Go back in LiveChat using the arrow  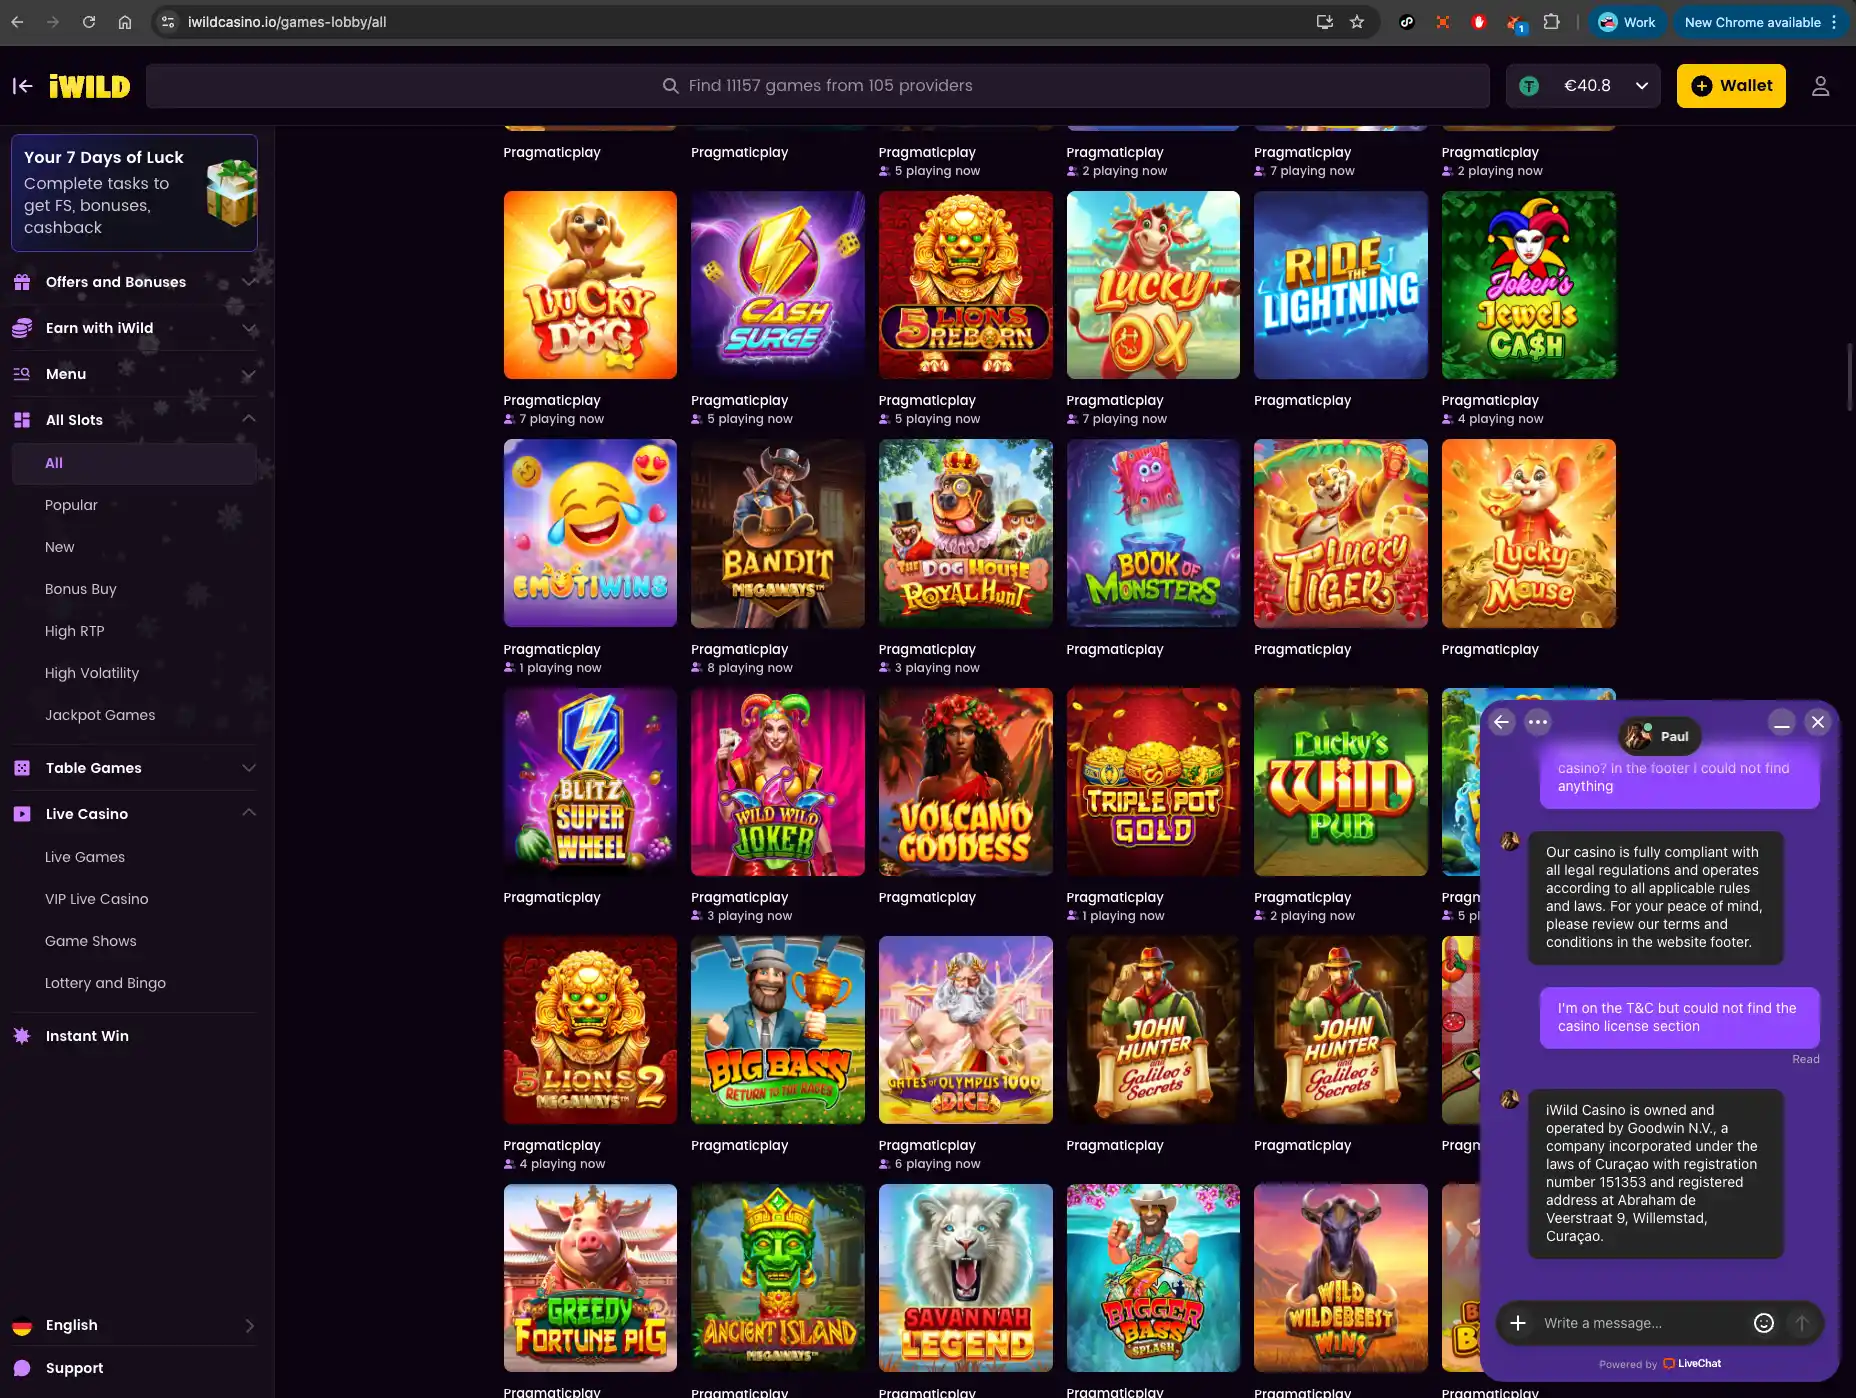pyautogui.click(x=1501, y=722)
